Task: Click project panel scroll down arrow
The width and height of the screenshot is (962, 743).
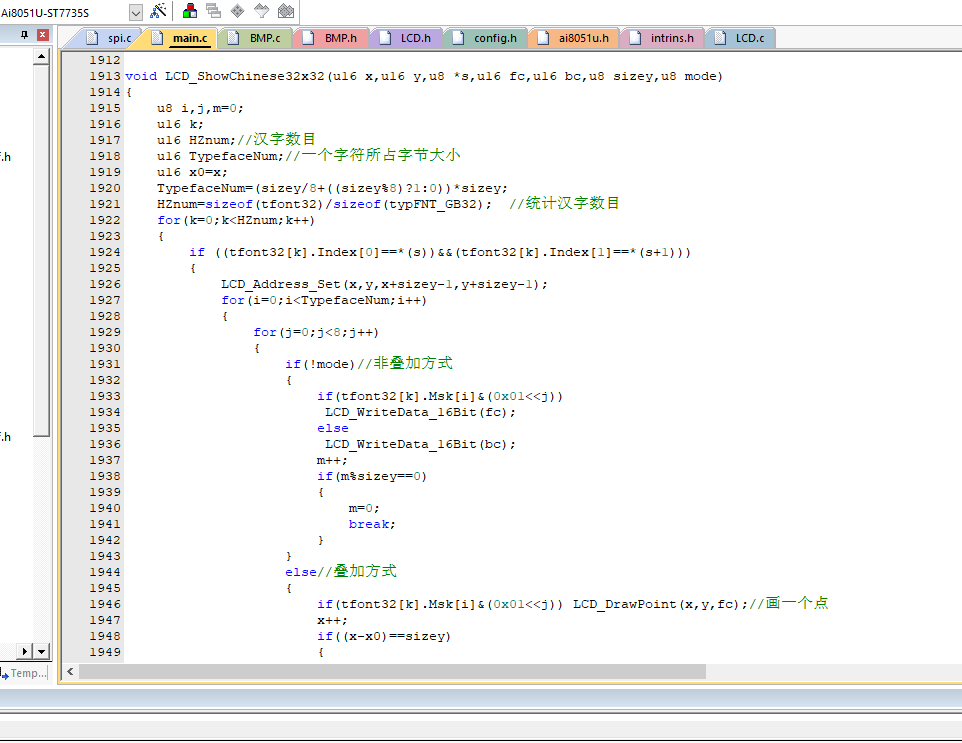Action: point(41,652)
